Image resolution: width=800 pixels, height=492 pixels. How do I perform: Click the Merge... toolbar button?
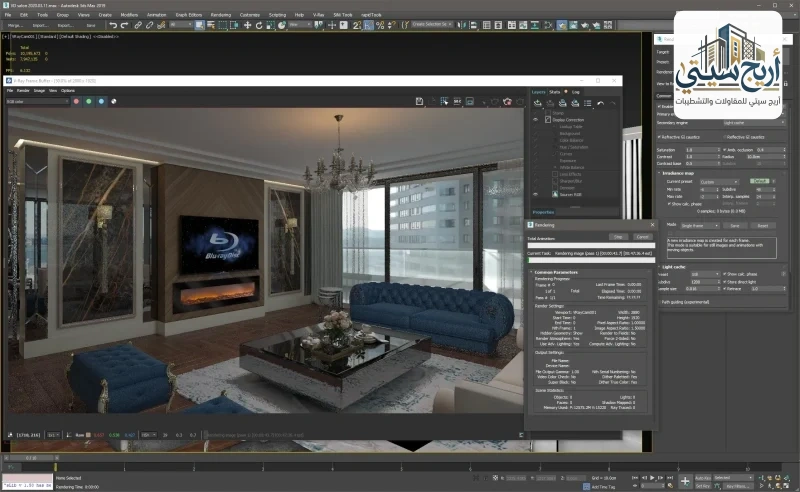pyautogui.click(x=15, y=25)
